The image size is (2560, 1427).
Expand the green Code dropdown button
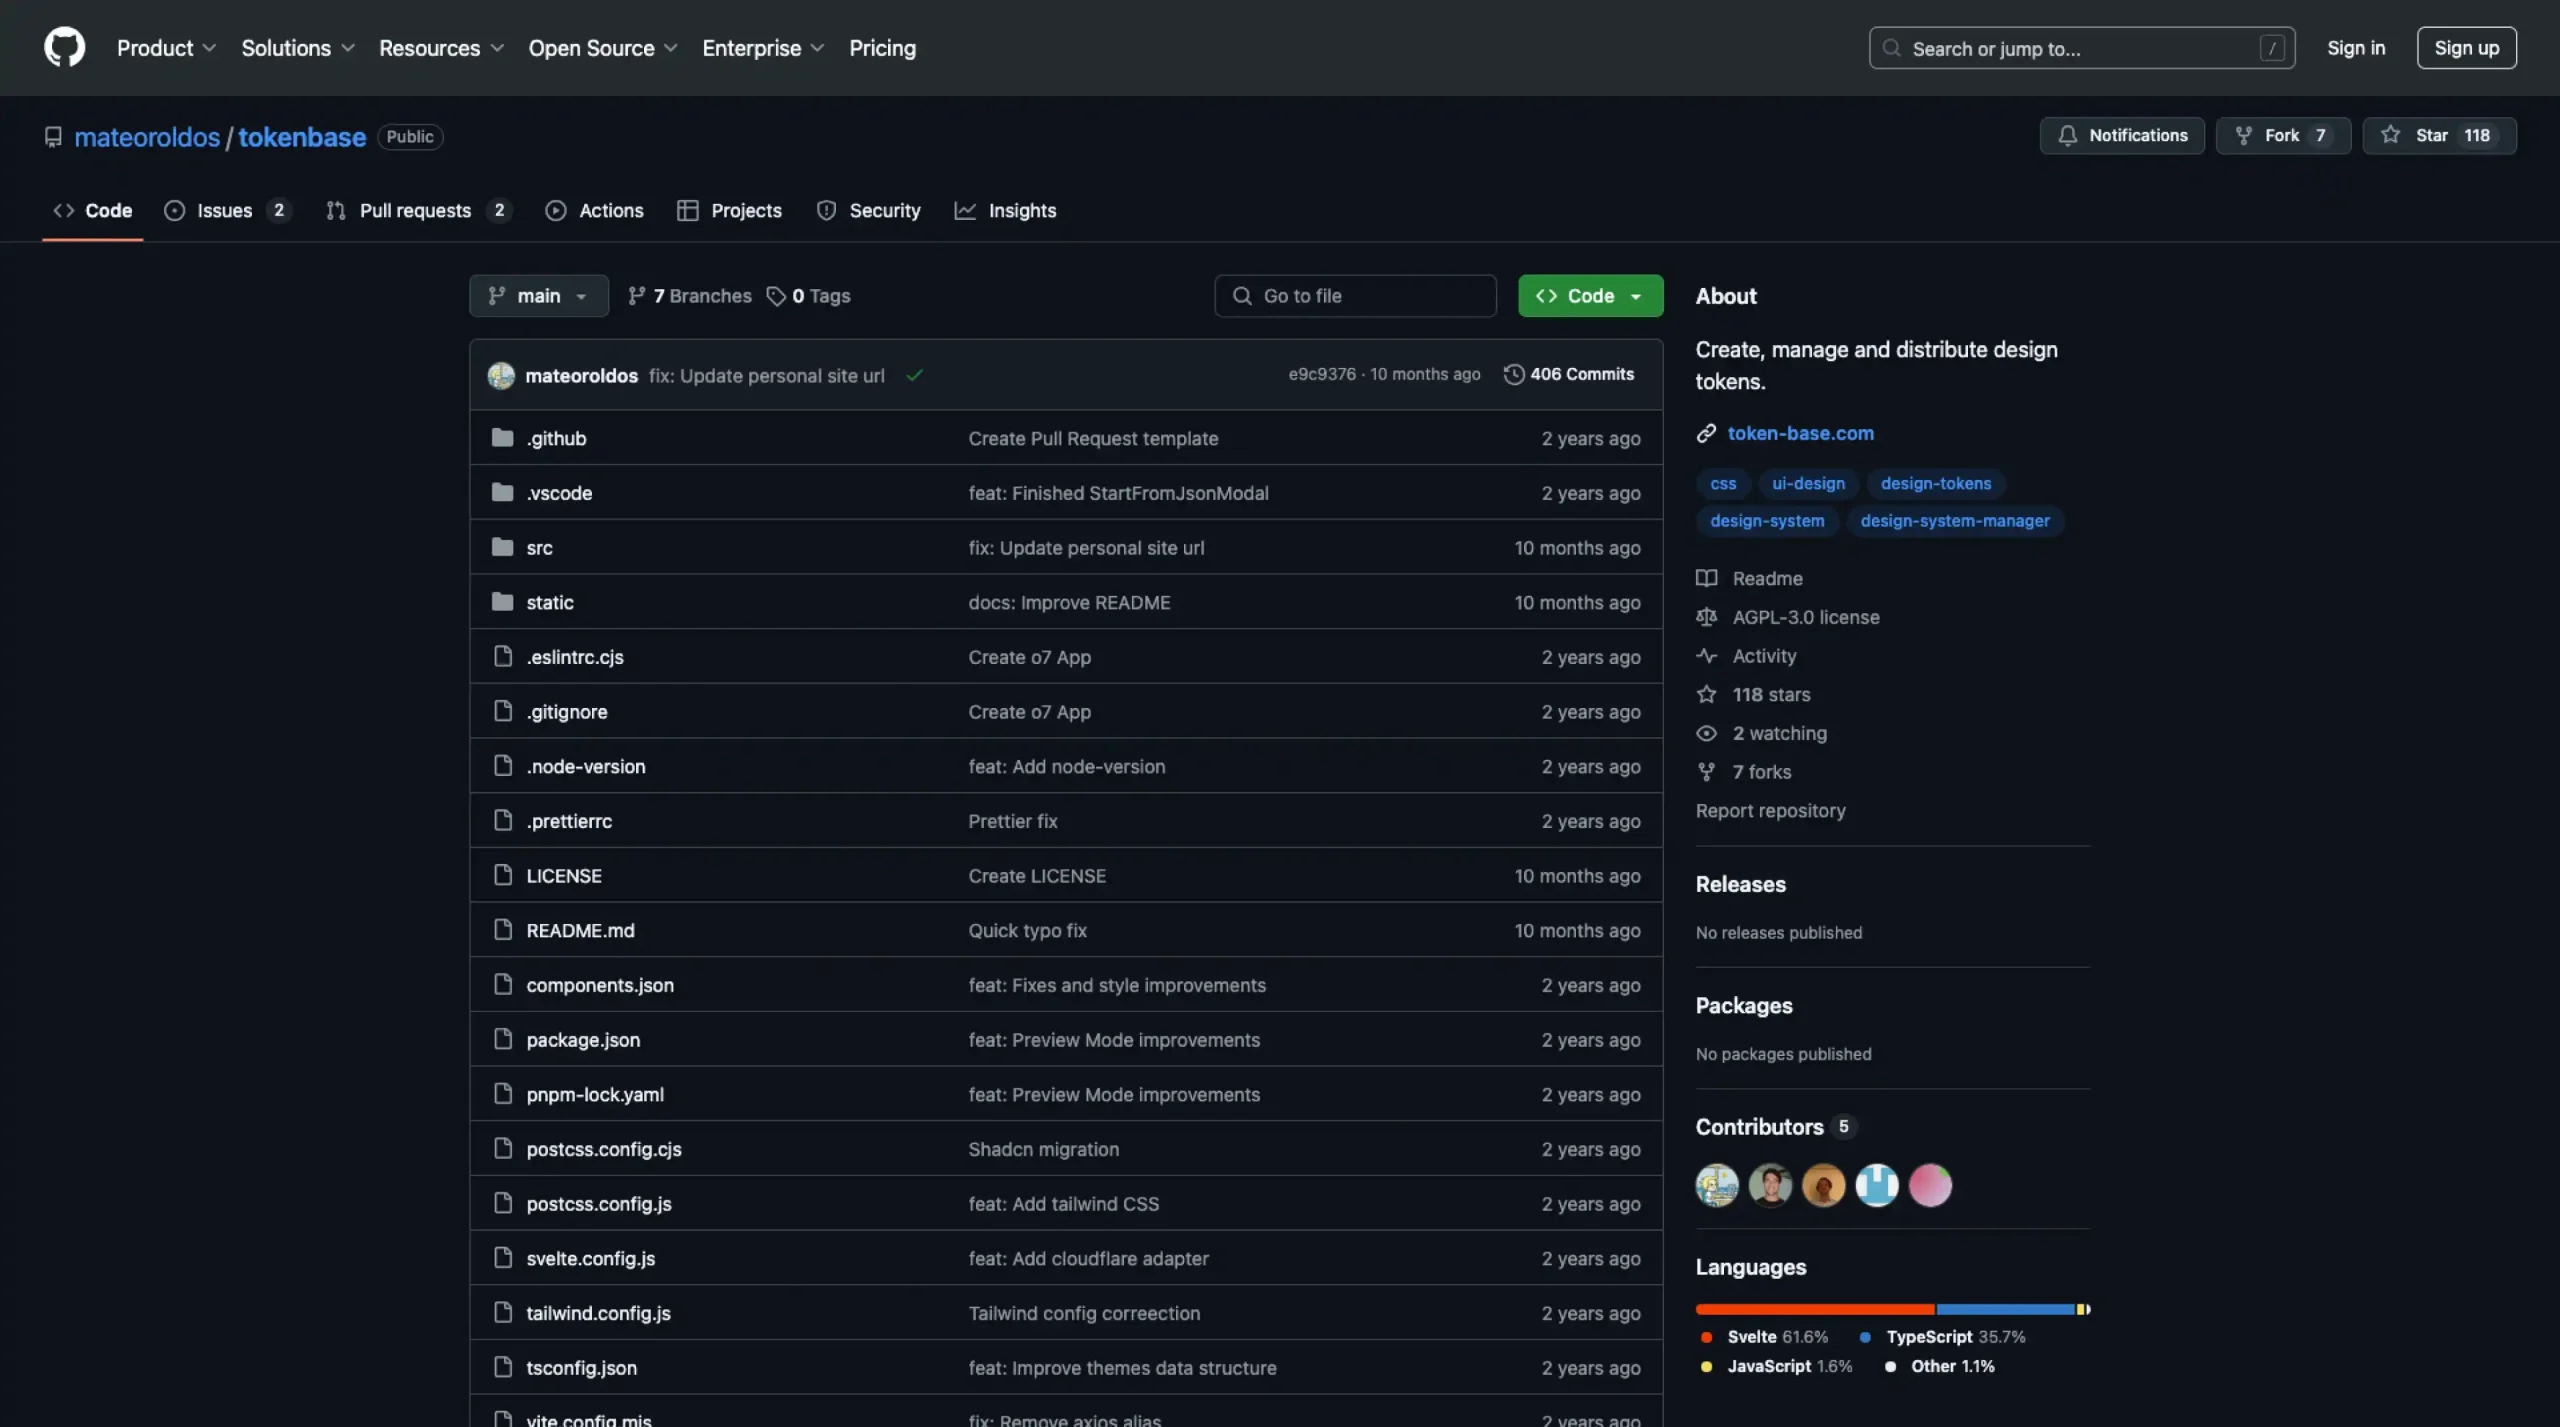coord(1590,296)
